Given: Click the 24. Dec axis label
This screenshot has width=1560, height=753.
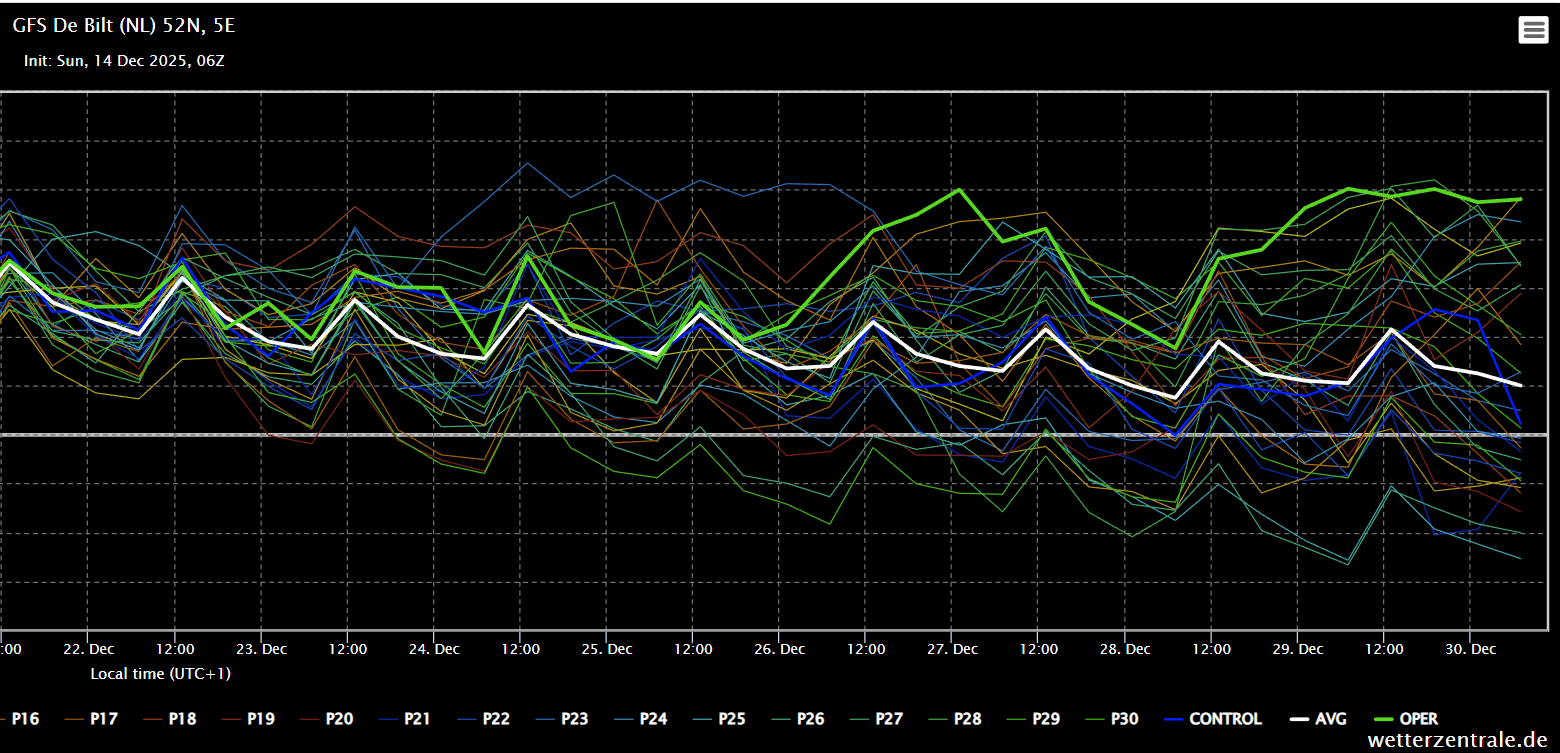Looking at the screenshot, I should pos(434,649).
